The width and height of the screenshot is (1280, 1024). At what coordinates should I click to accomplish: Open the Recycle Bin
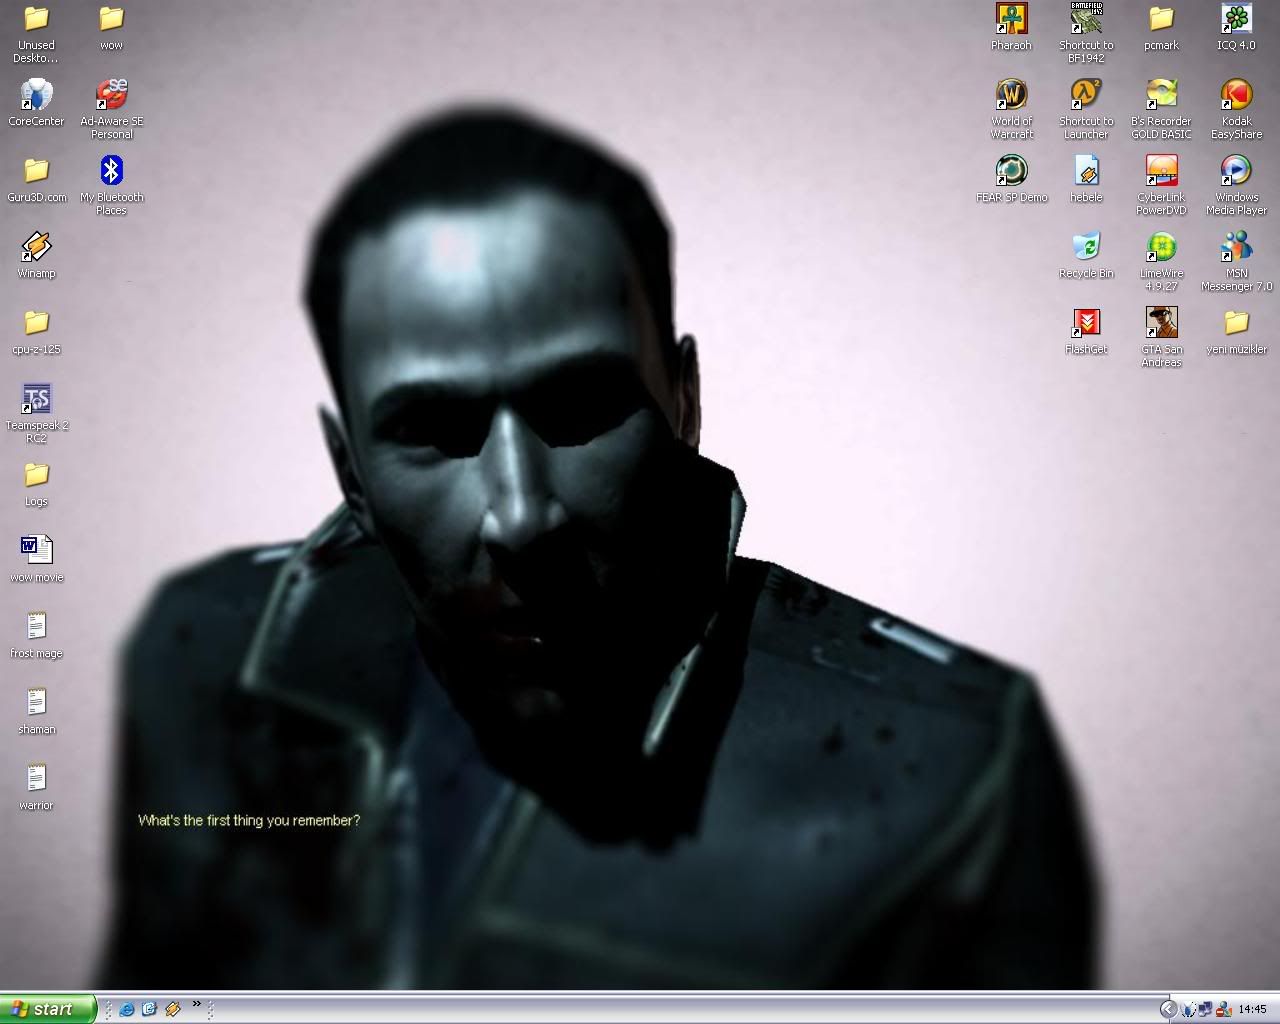click(1086, 247)
